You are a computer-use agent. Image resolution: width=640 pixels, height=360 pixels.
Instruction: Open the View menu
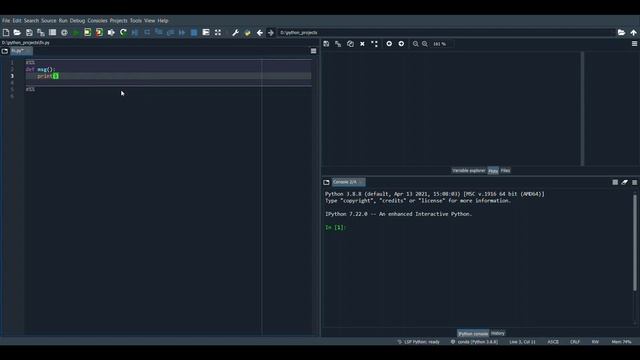point(149,20)
